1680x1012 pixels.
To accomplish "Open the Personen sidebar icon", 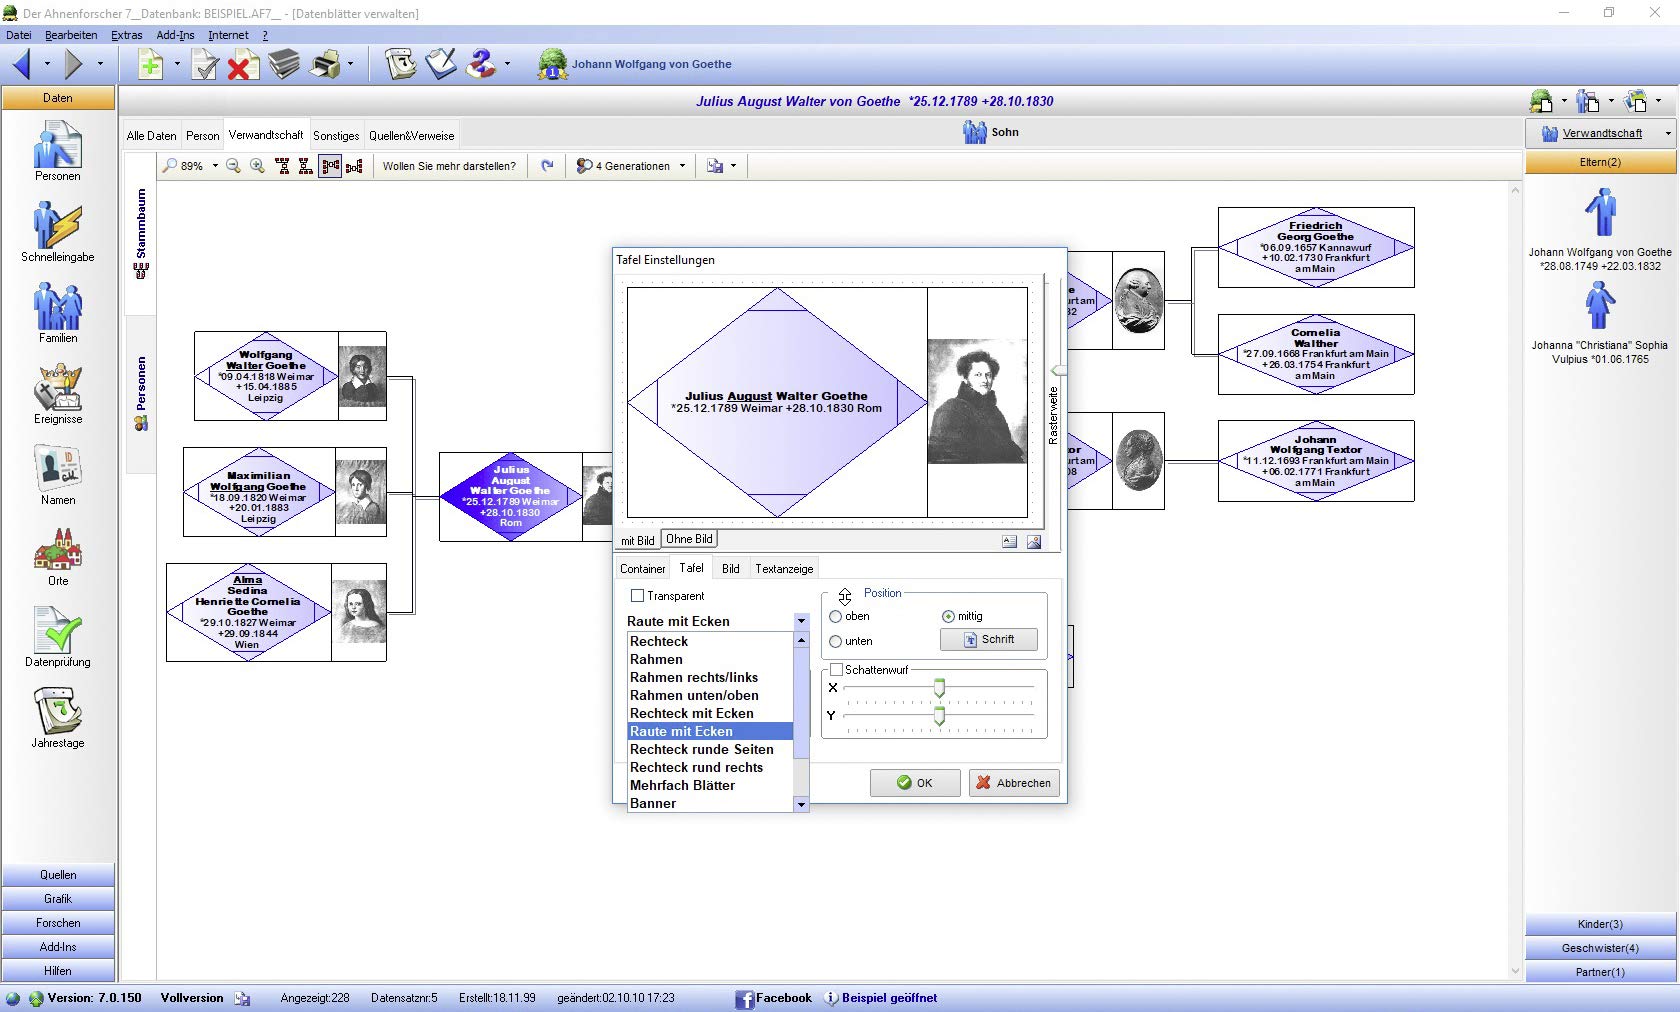I will [57, 151].
